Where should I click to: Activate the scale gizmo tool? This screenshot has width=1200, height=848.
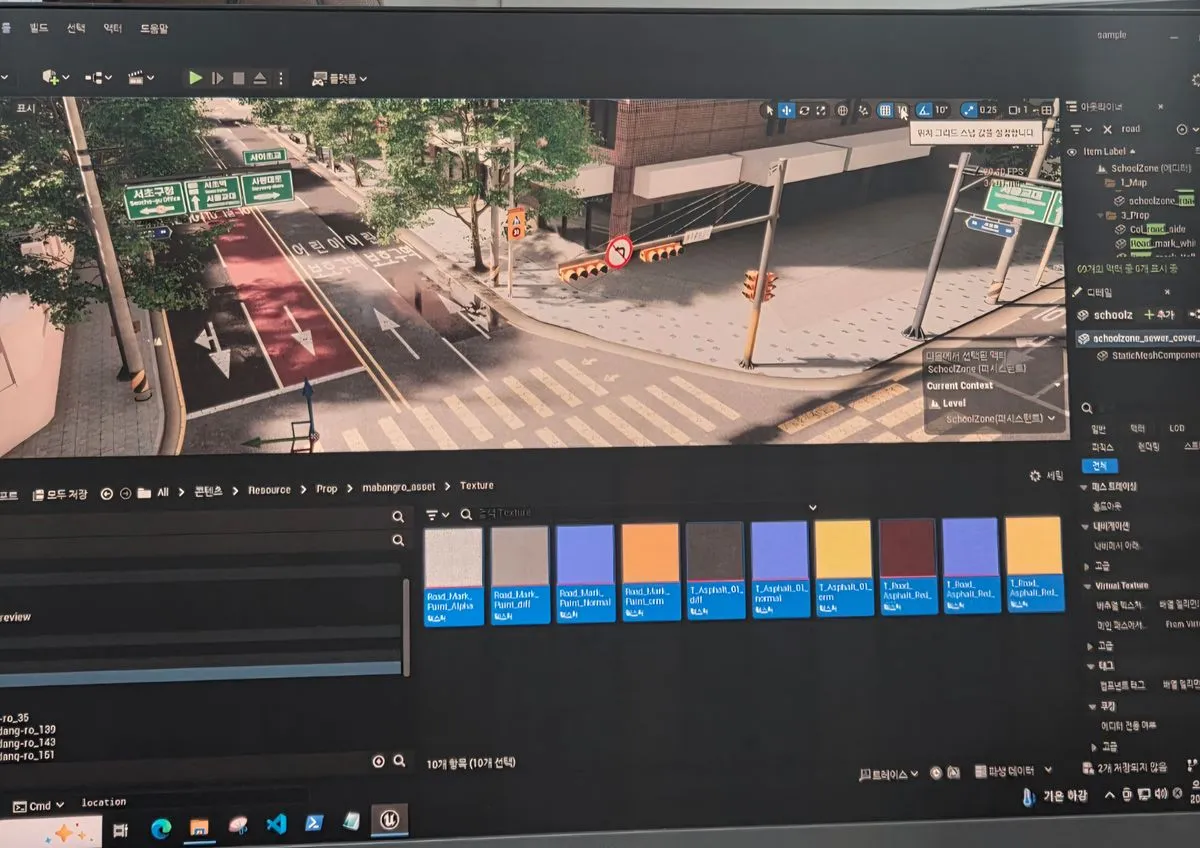click(821, 110)
